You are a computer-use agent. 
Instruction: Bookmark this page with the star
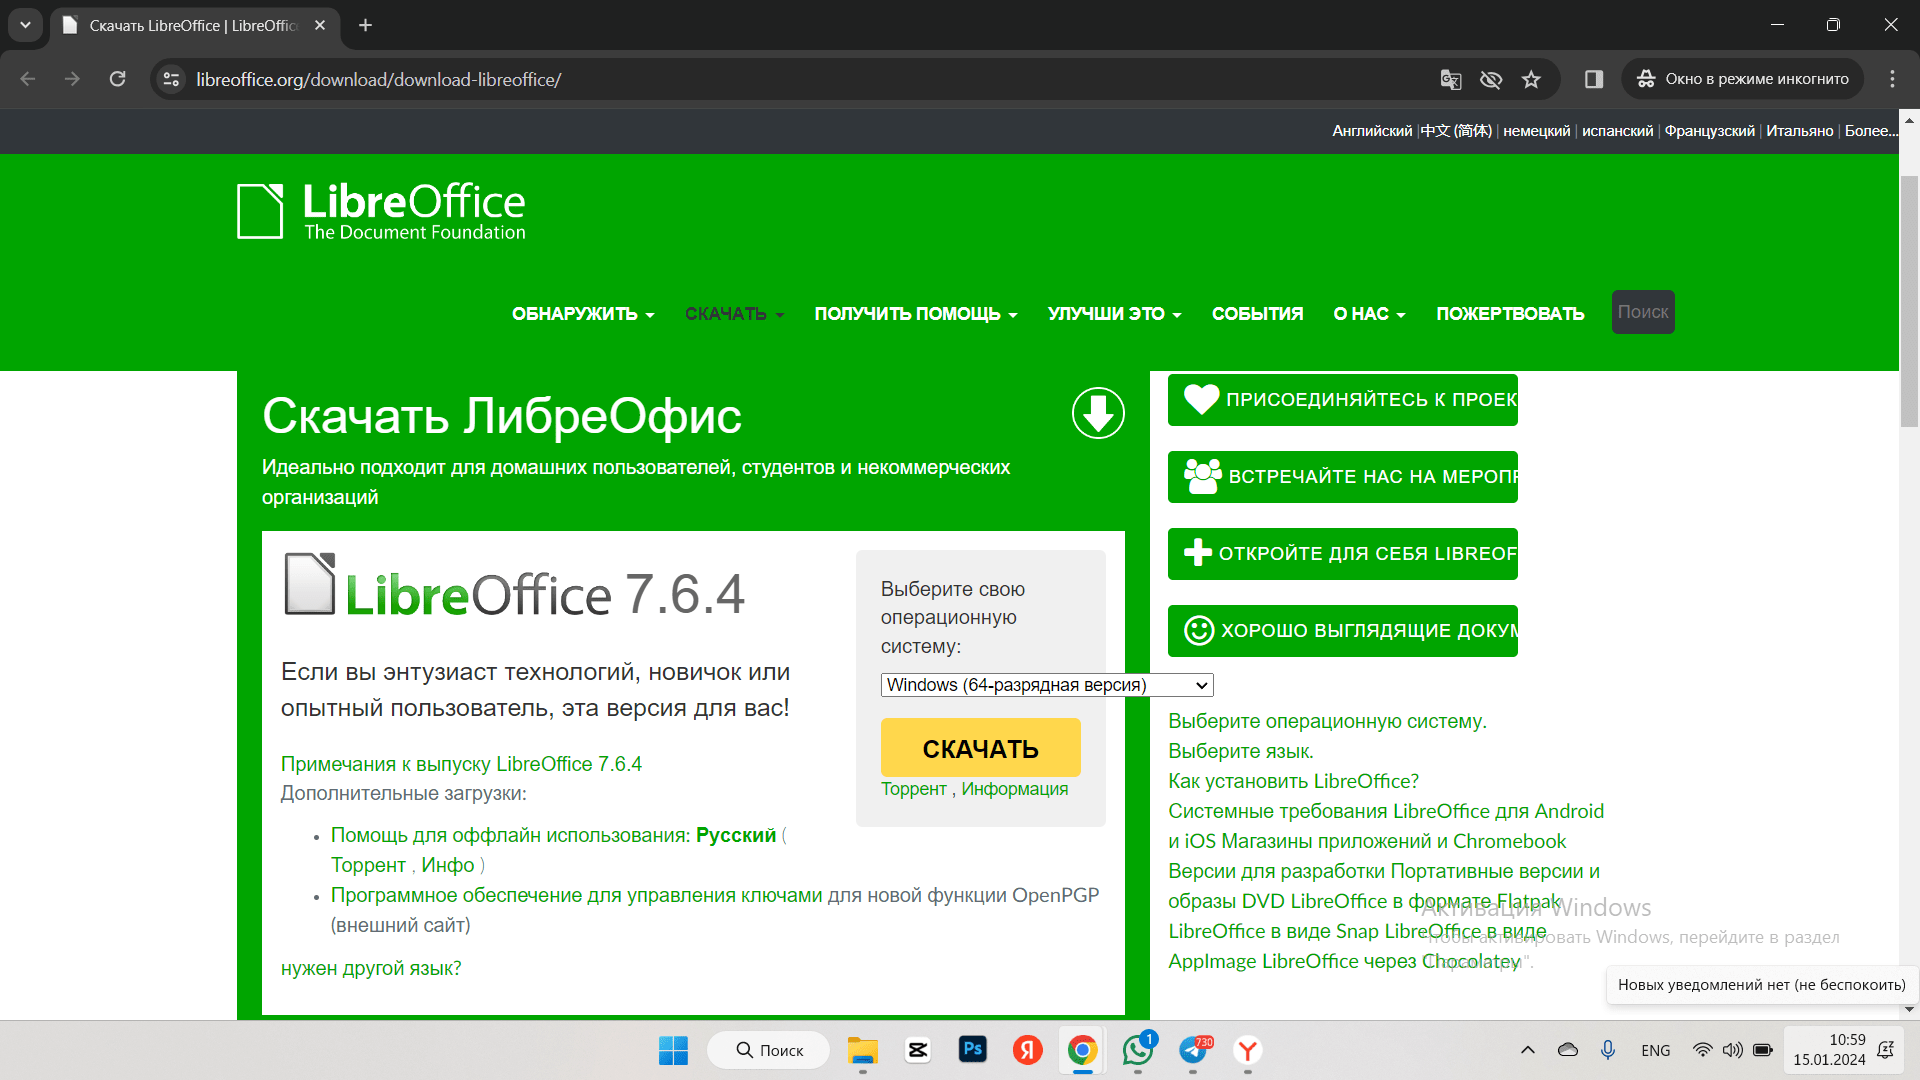click(1531, 79)
